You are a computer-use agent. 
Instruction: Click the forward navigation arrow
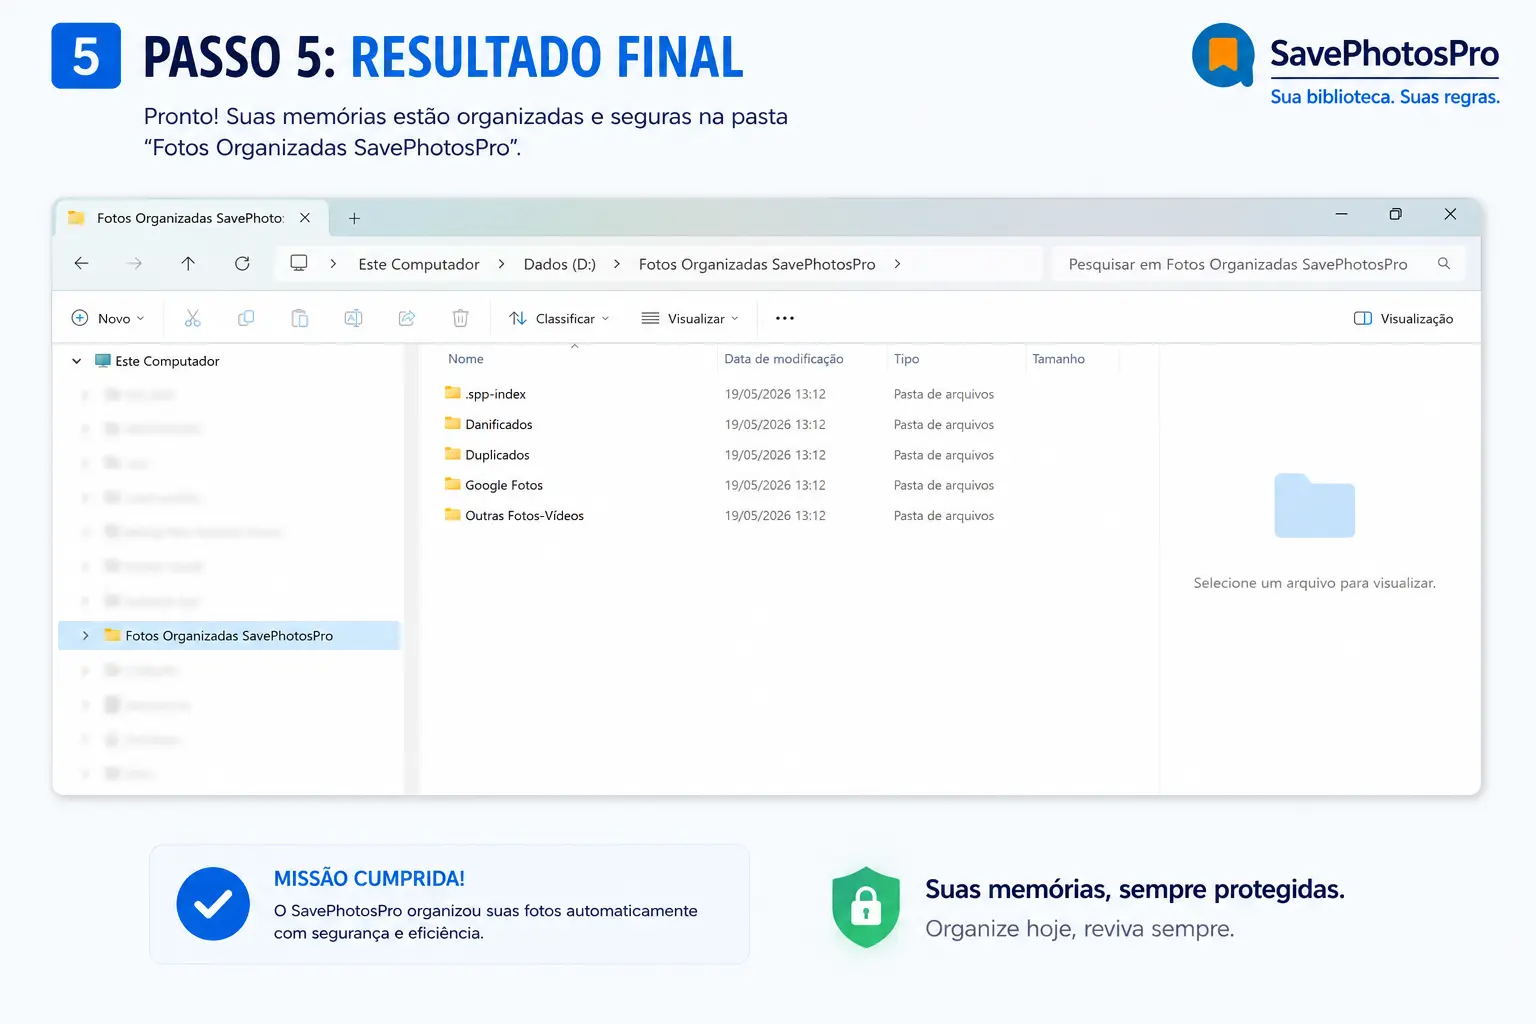click(135, 264)
